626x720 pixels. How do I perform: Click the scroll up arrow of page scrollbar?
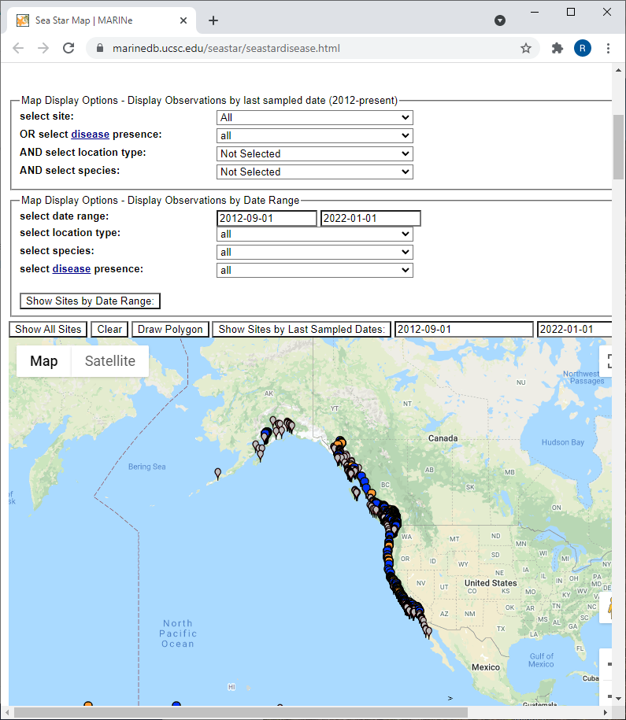[x=618, y=70]
